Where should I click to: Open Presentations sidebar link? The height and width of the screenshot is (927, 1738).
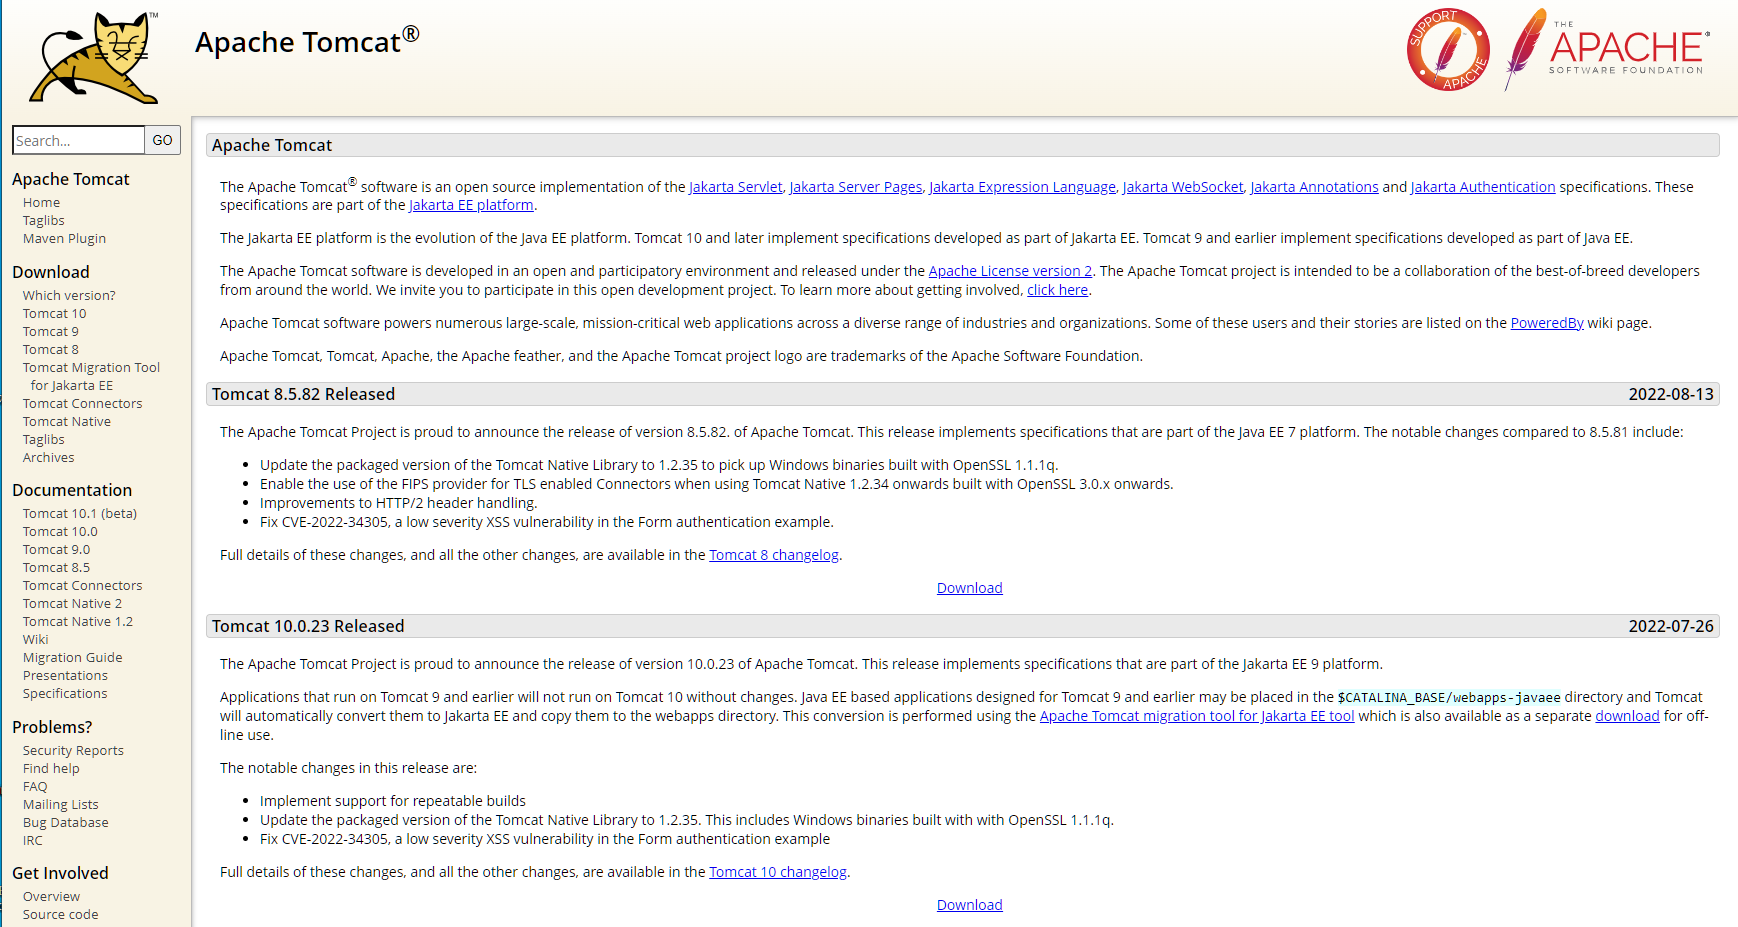(66, 675)
